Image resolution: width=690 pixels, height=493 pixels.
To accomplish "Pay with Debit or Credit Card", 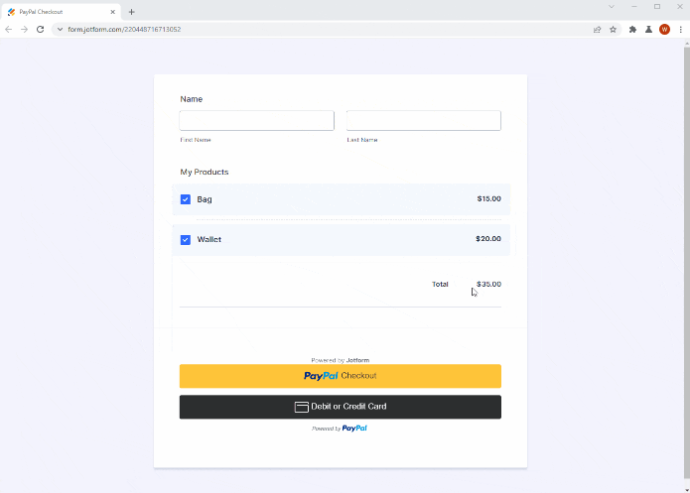I will (340, 407).
